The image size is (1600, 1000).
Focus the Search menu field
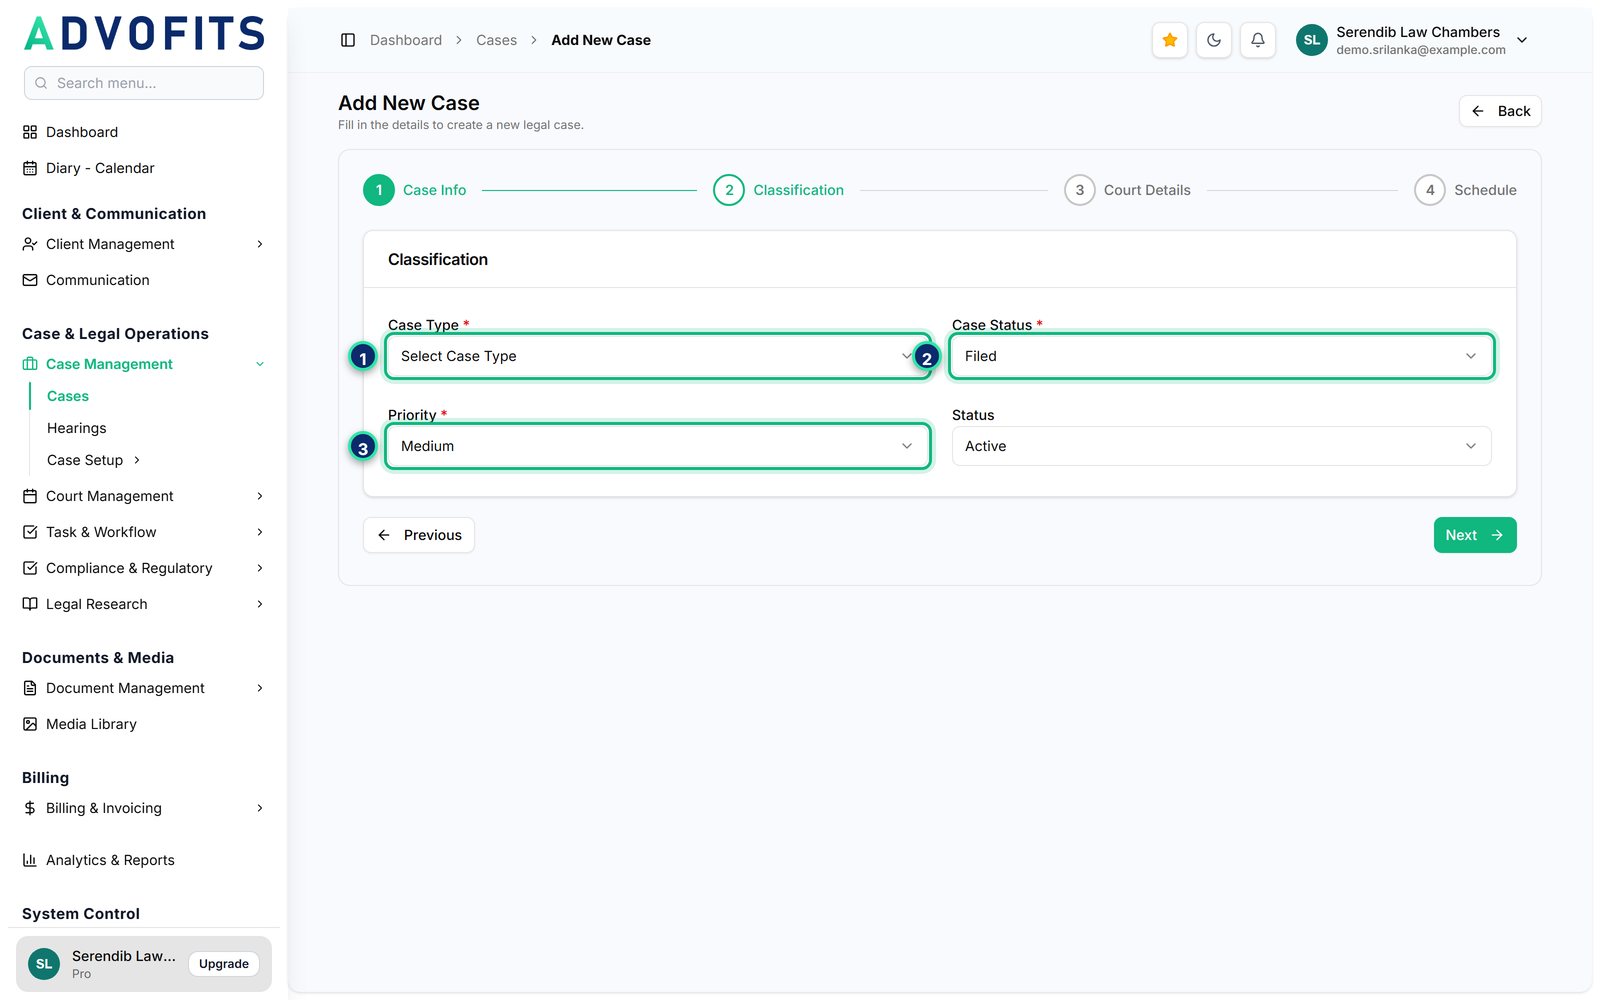click(x=144, y=83)
